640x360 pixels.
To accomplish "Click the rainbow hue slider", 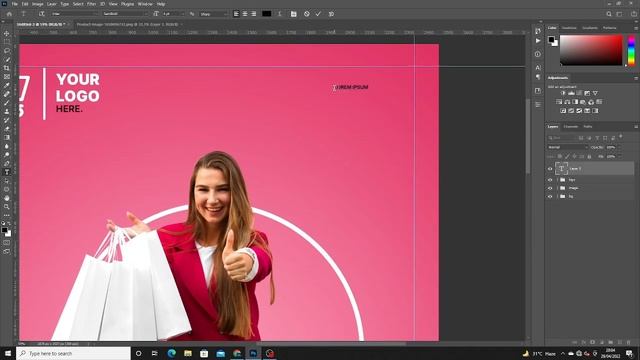I will pos(631,50).
